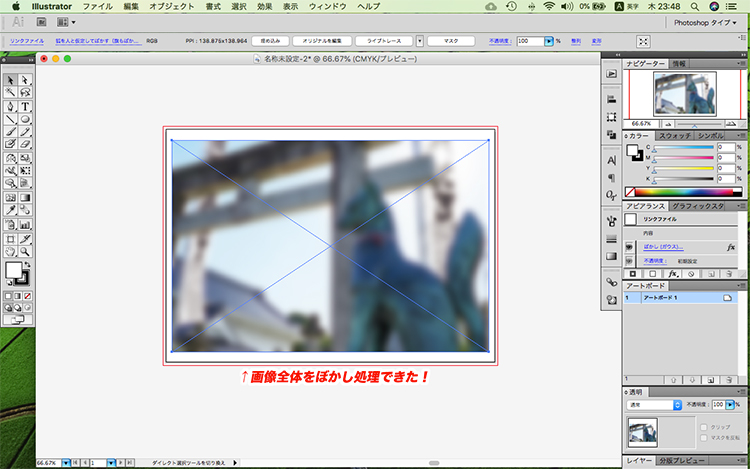Click the マスク button

[451, 41]
